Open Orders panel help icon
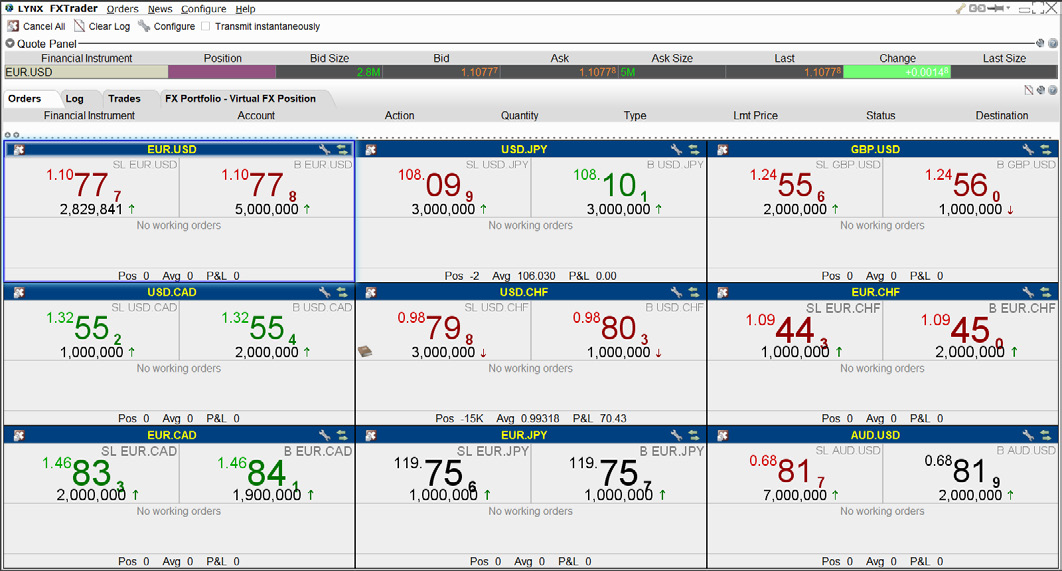The height and width of the screenshot is (571, 1062). click(1053, 90)
